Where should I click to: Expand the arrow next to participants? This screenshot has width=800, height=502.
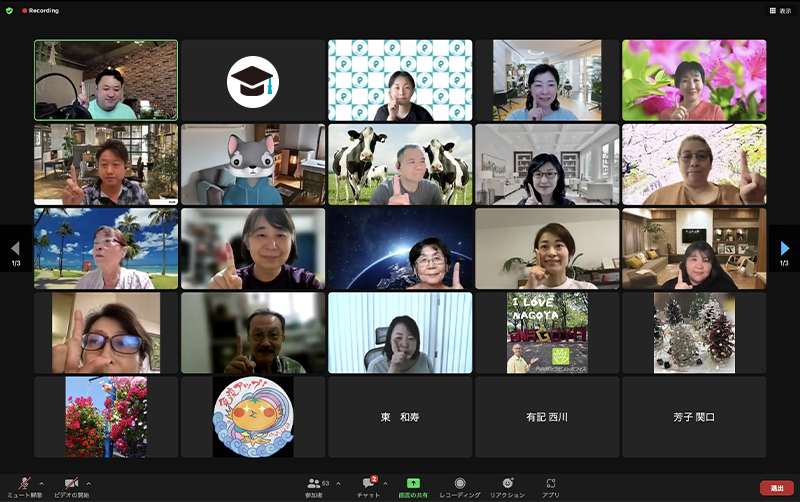click(338, 483)
